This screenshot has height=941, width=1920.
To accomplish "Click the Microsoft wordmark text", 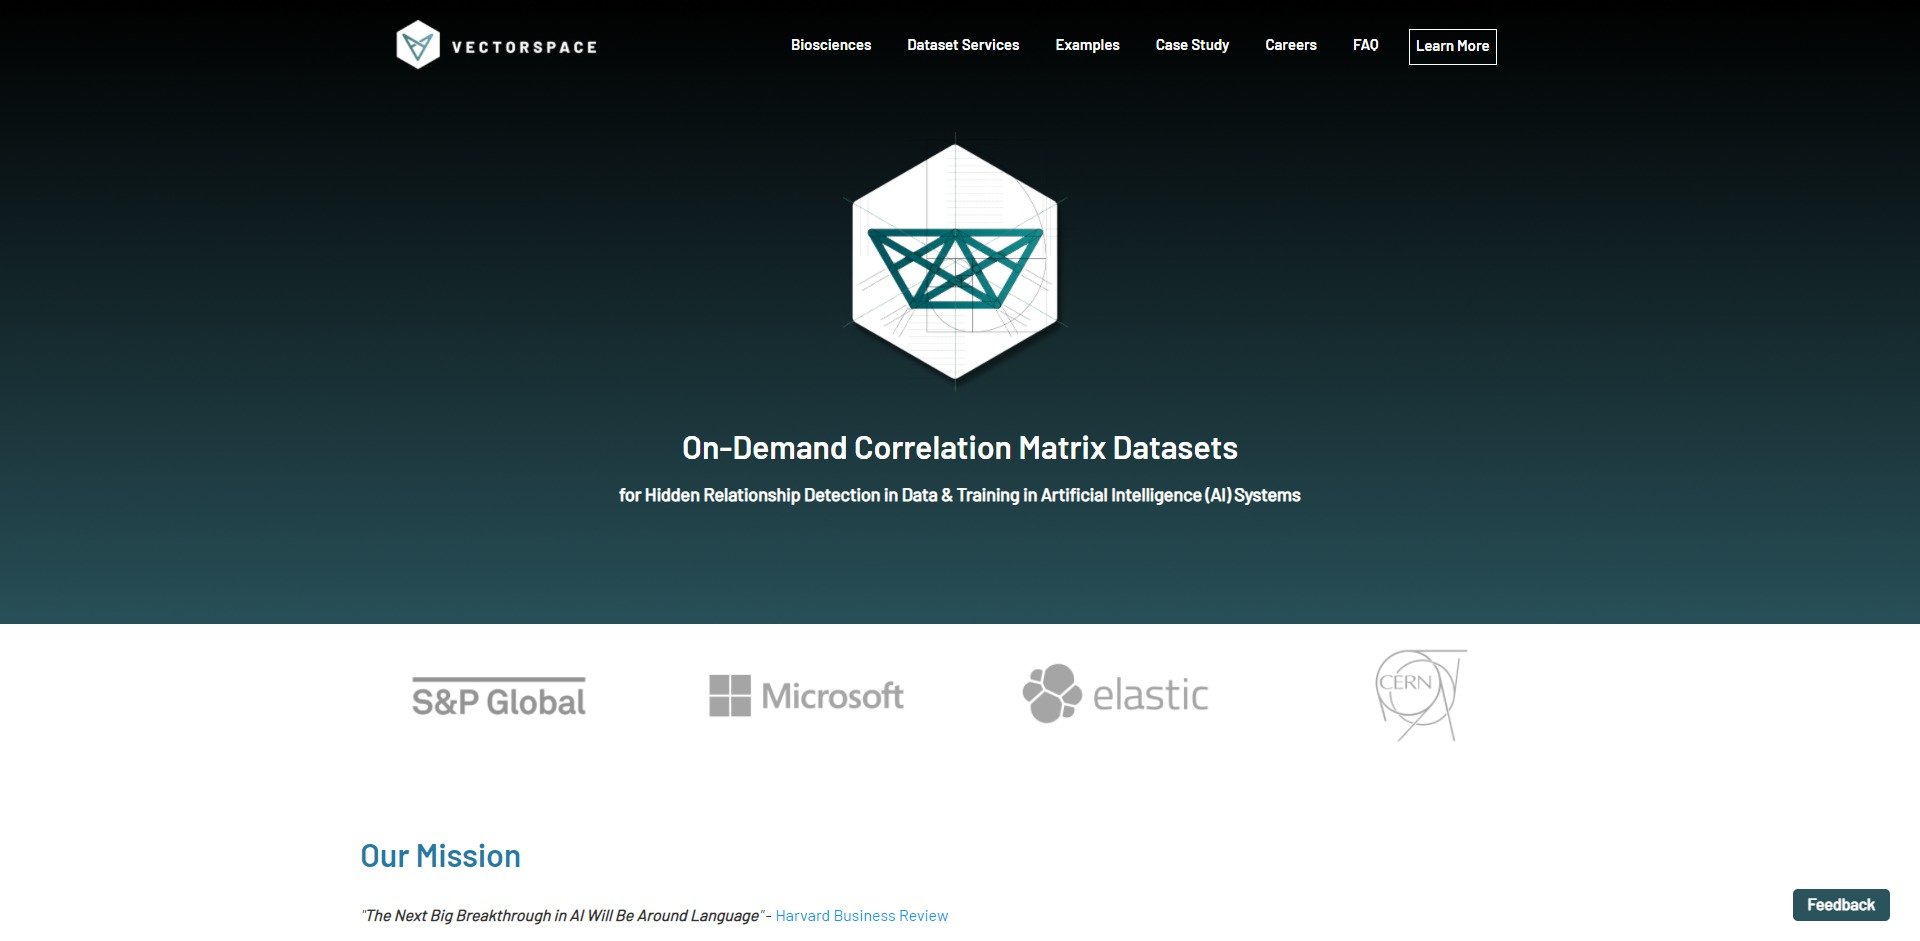I will (x=832, y=696).
